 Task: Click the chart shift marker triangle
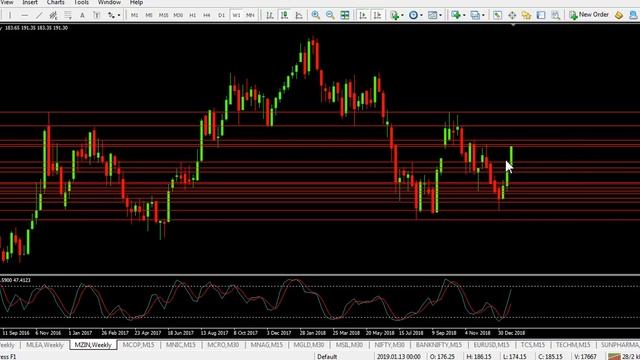tap(513, 25)
